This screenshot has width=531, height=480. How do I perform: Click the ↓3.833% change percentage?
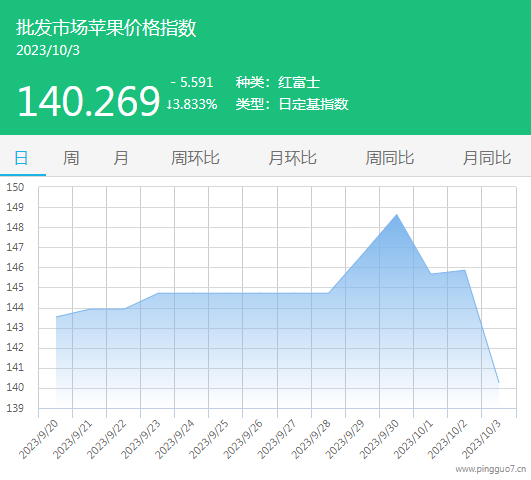[192, 104]
